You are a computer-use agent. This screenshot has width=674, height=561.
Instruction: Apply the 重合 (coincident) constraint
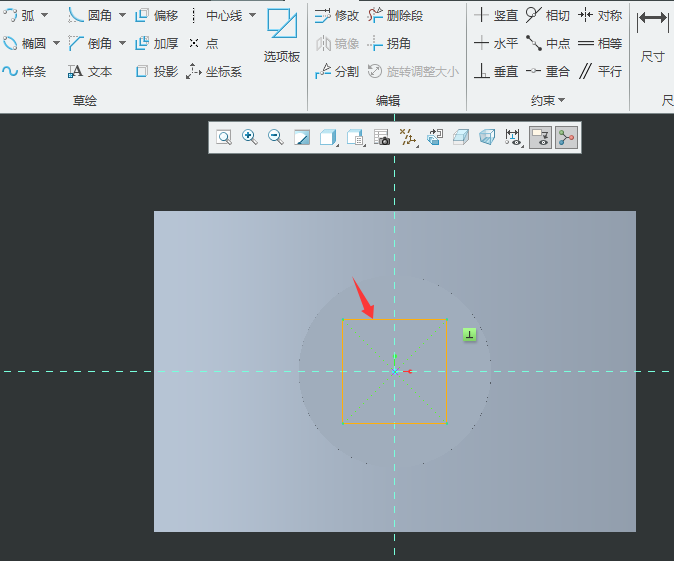coord(548,71)
